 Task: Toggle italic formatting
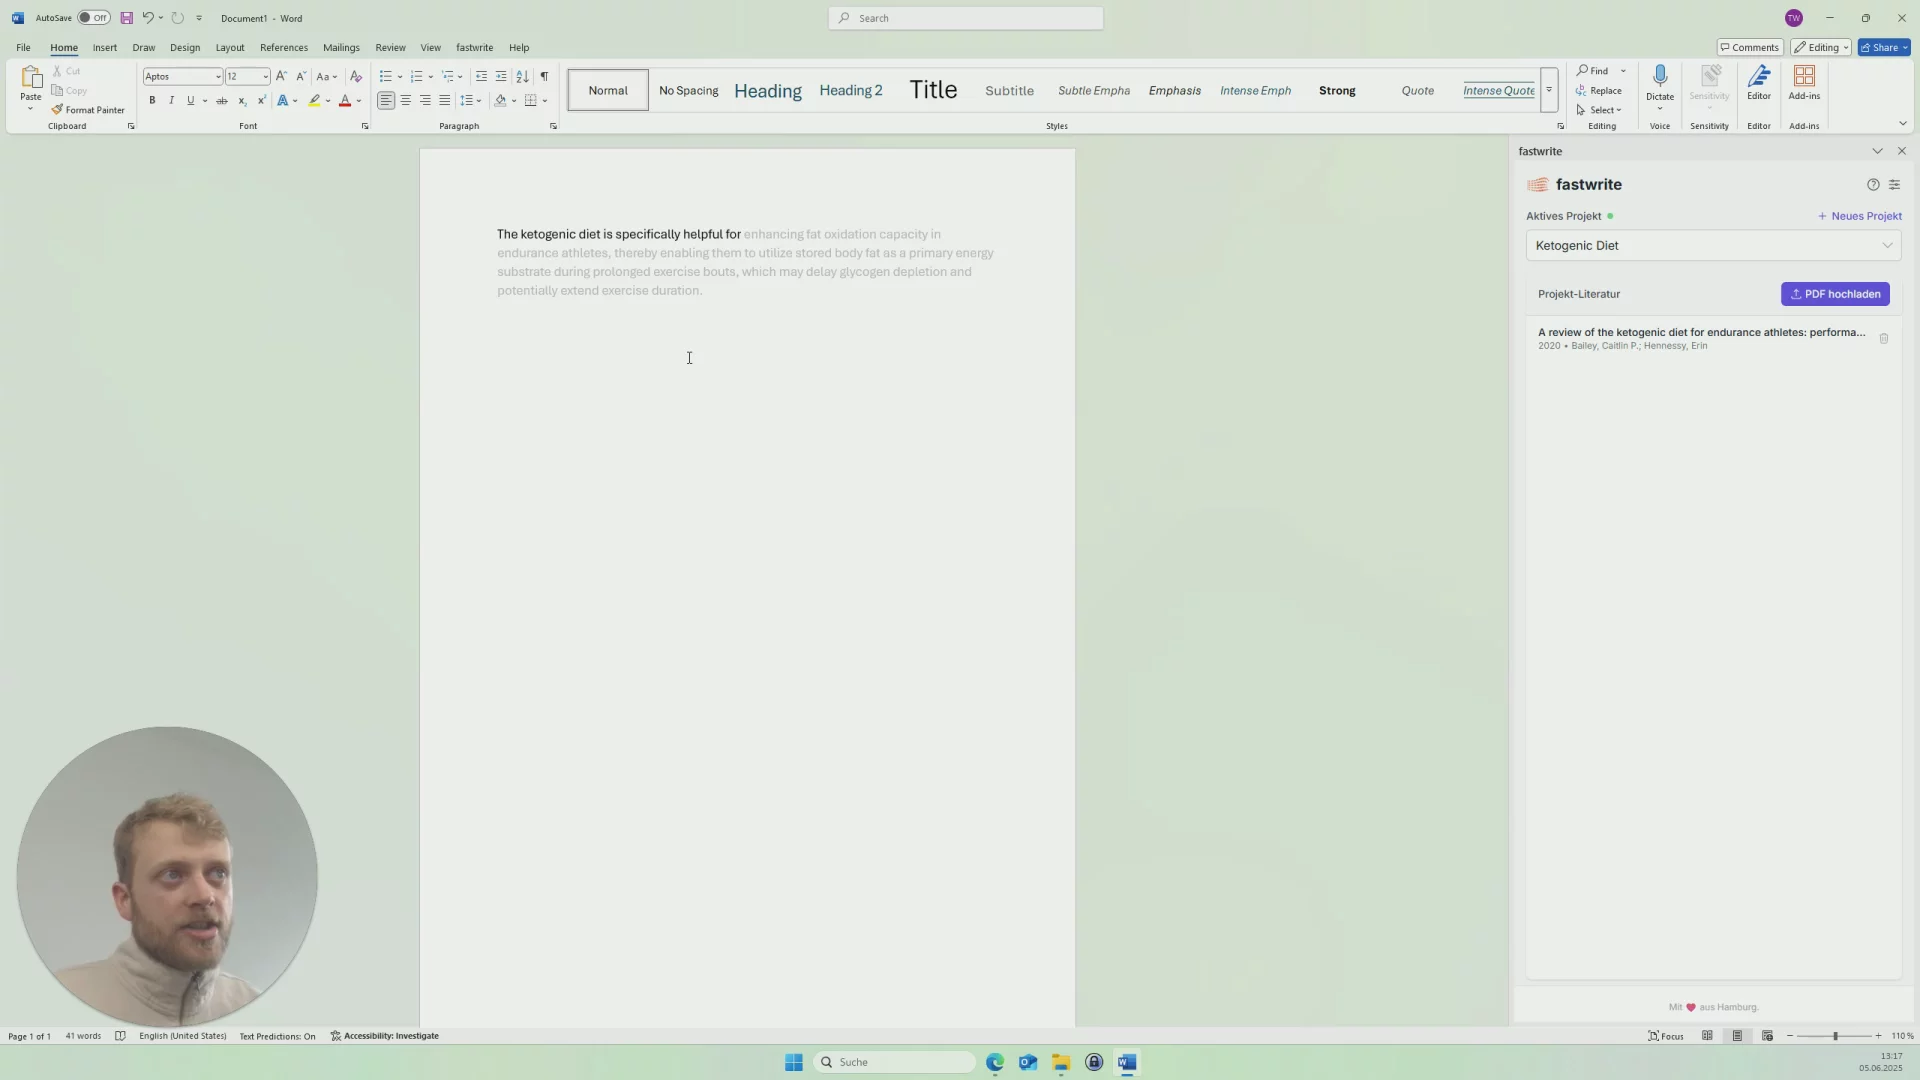pos(171,100)
